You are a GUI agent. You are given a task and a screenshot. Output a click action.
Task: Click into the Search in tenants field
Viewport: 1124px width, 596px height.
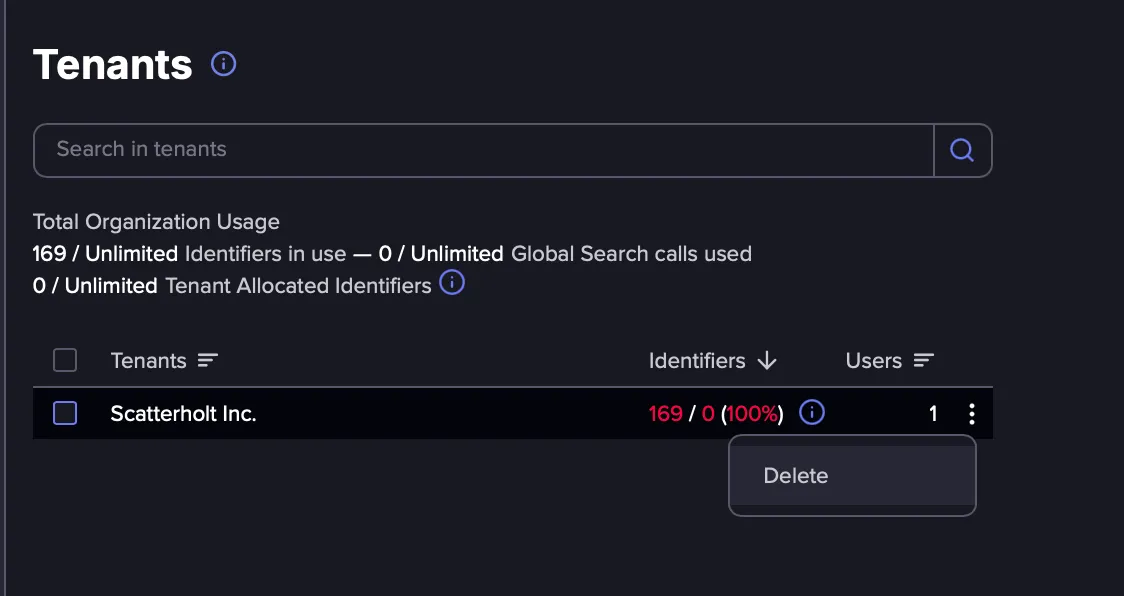pos(484,150)
